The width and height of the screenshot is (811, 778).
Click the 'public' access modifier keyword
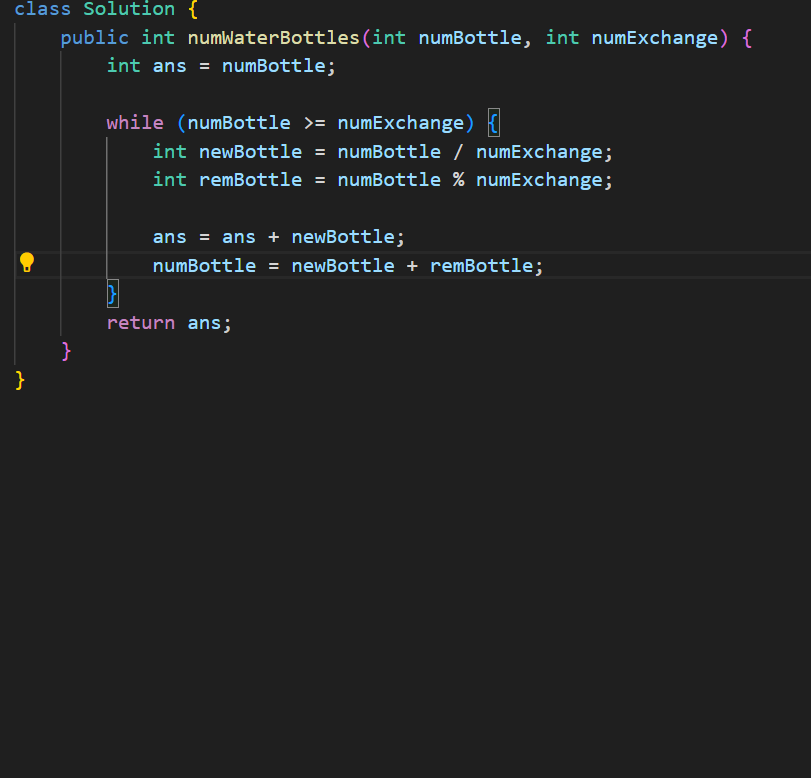(95, 38)
